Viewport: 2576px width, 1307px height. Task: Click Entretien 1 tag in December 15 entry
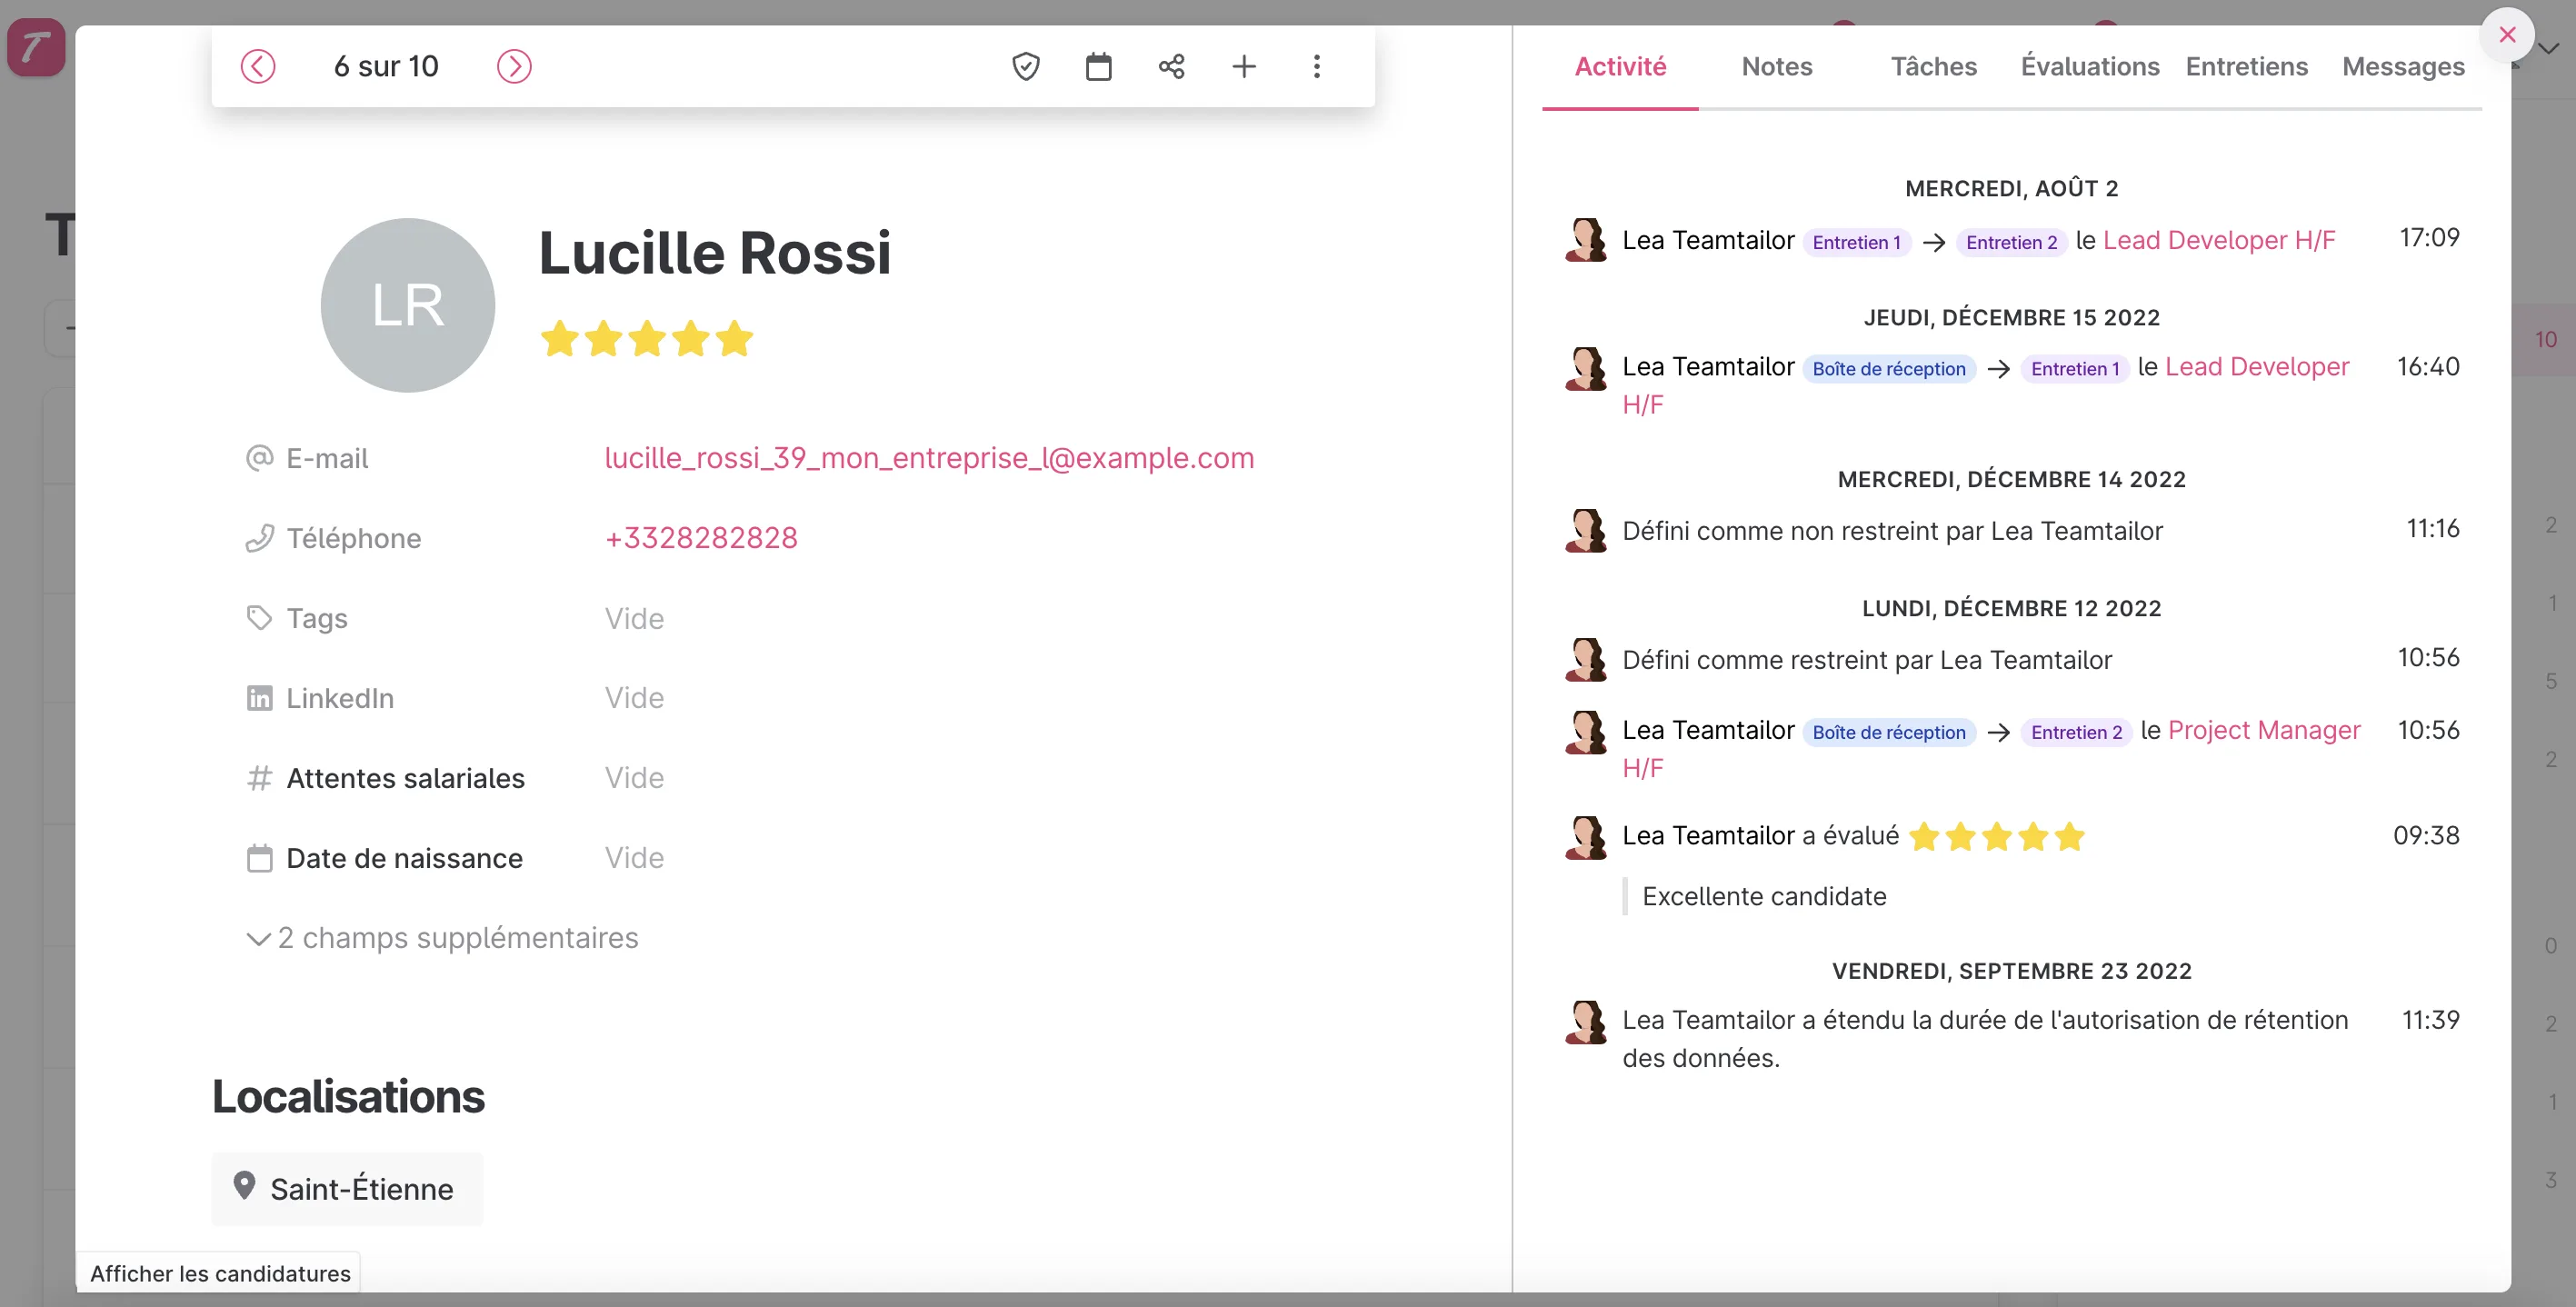coord(2075,369)
